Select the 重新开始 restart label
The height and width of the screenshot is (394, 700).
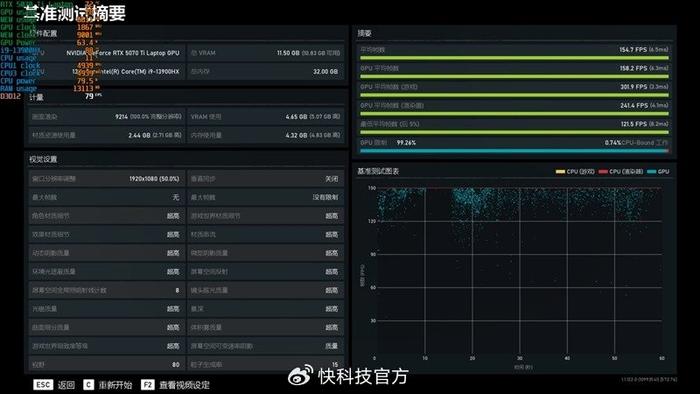115,385
